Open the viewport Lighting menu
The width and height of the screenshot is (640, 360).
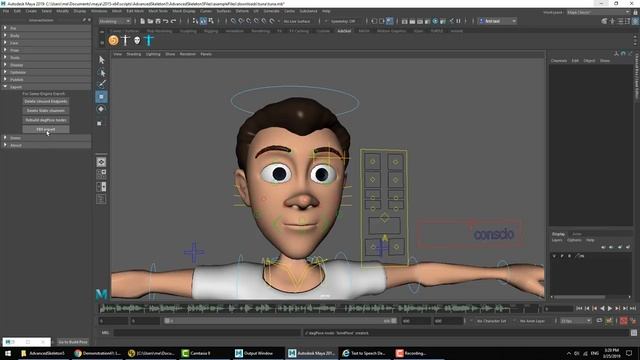[153, 54]
